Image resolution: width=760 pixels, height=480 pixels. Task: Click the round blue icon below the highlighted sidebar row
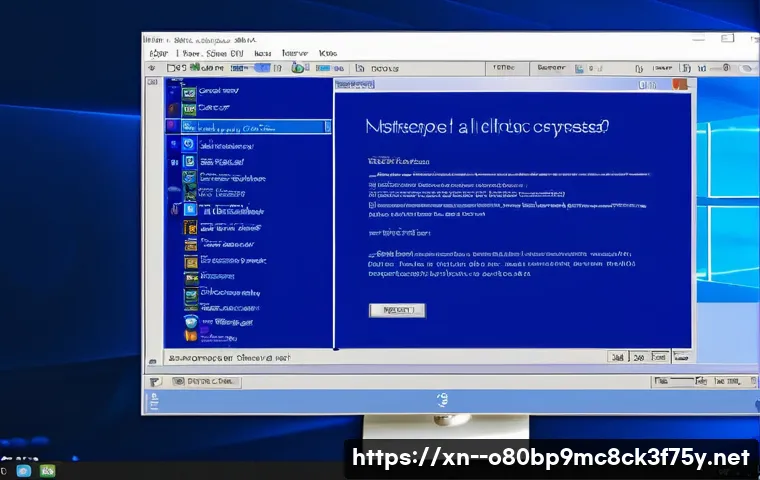point(188,146)
